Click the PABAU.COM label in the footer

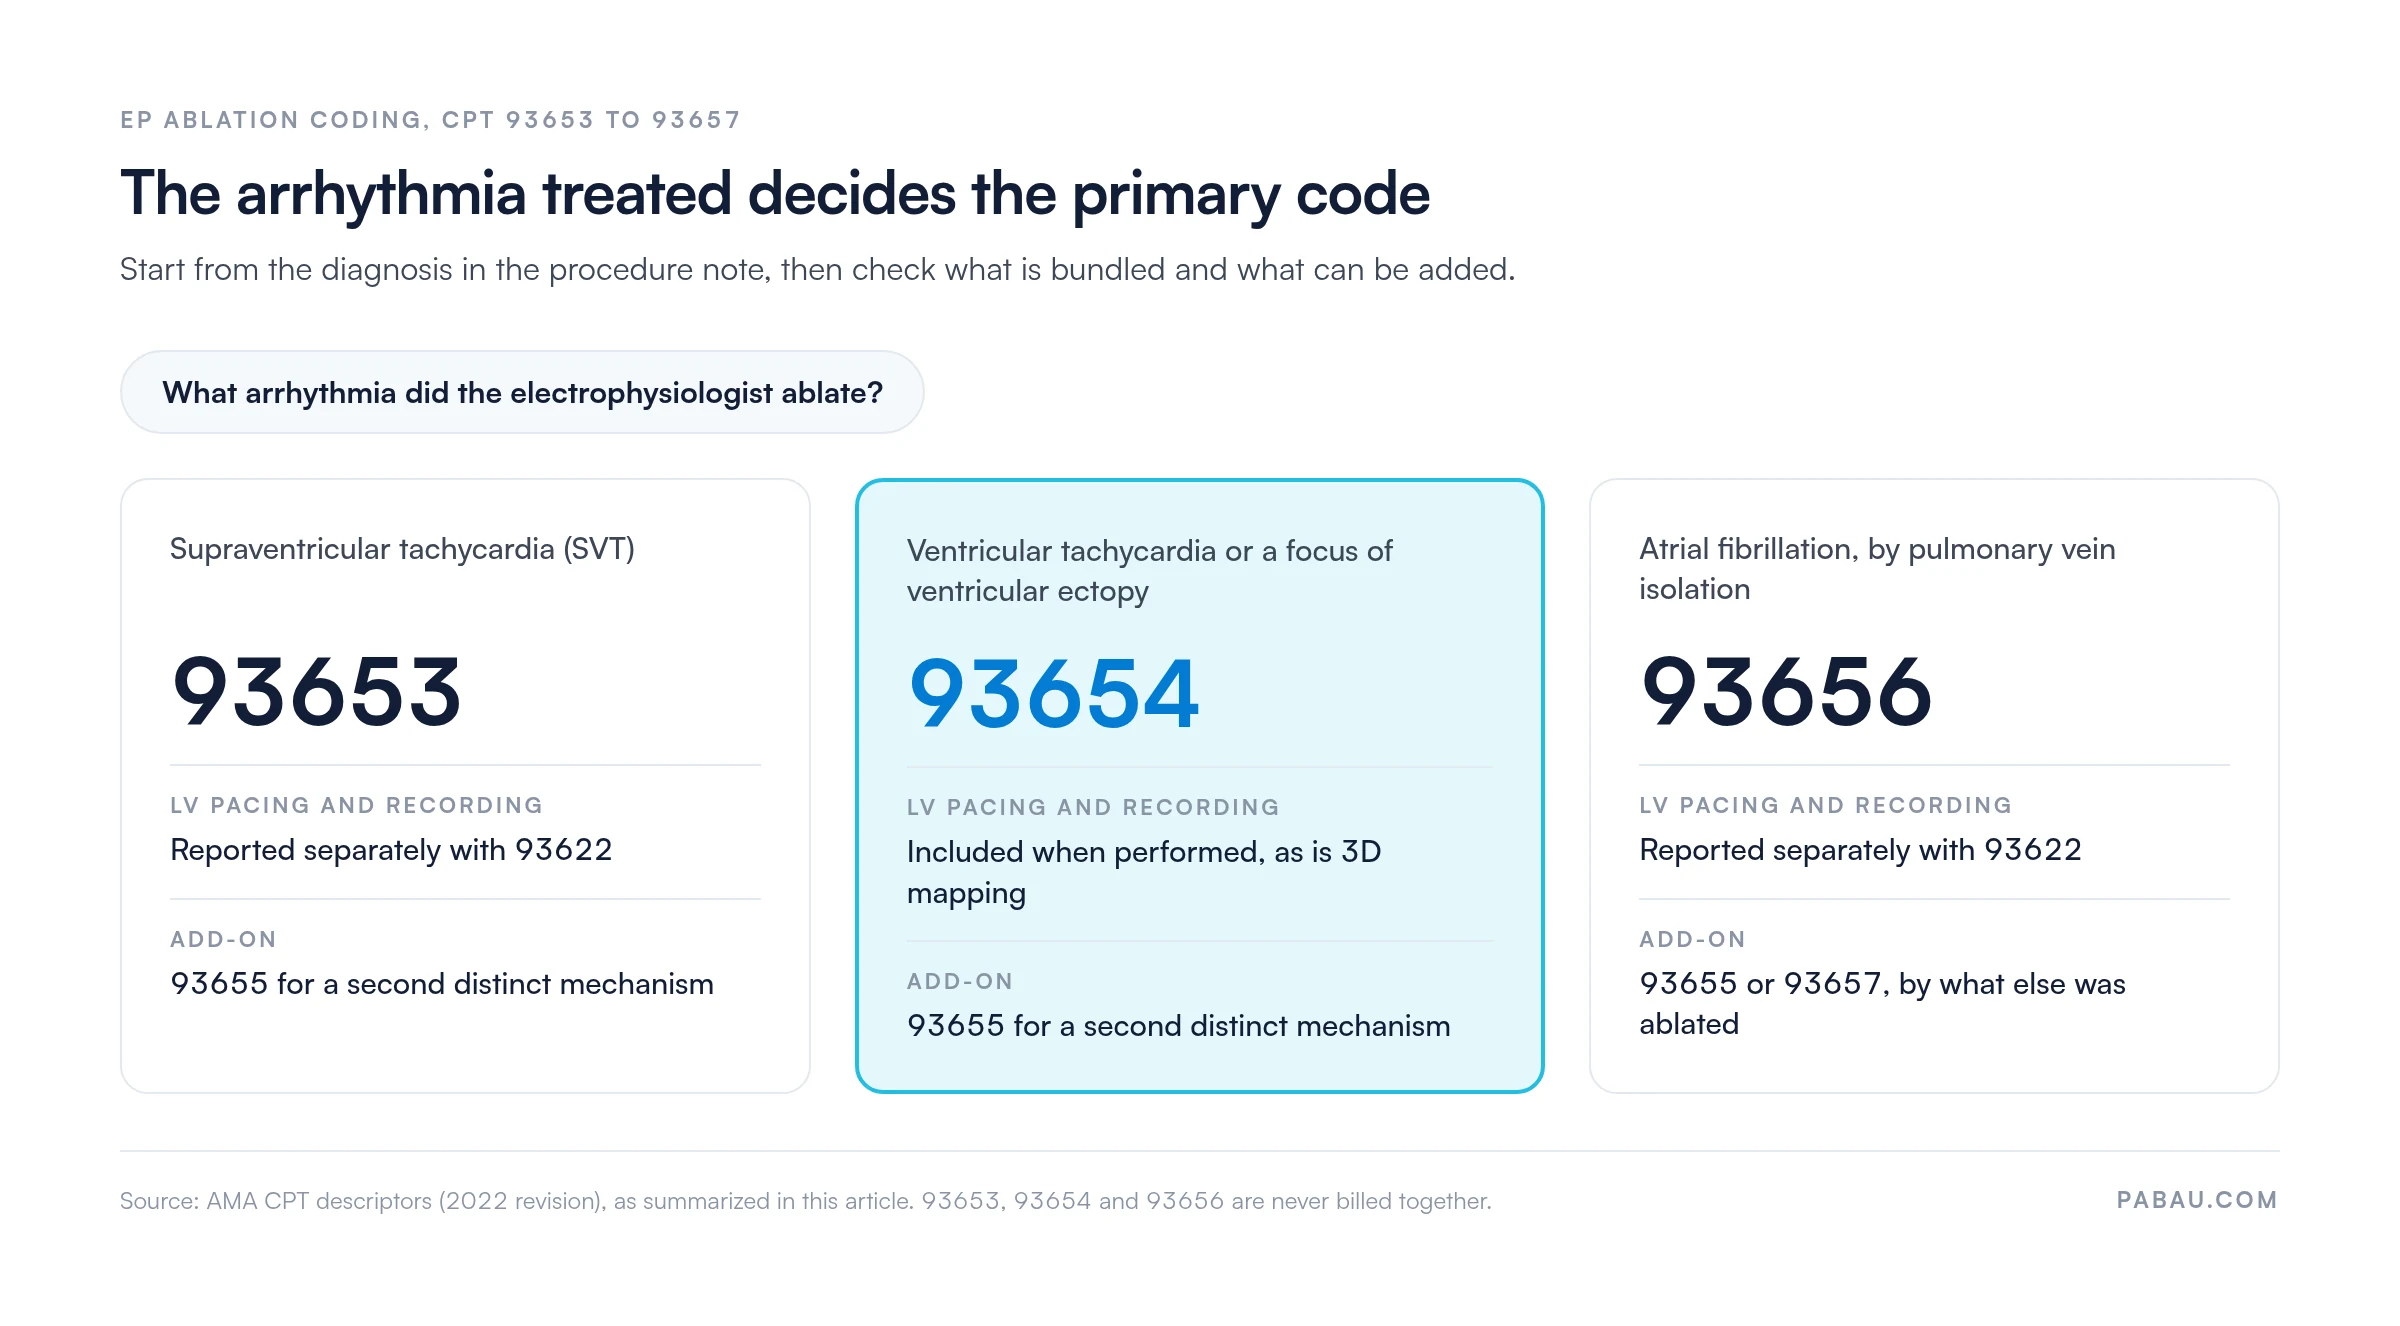(x=2197, y=1200)
